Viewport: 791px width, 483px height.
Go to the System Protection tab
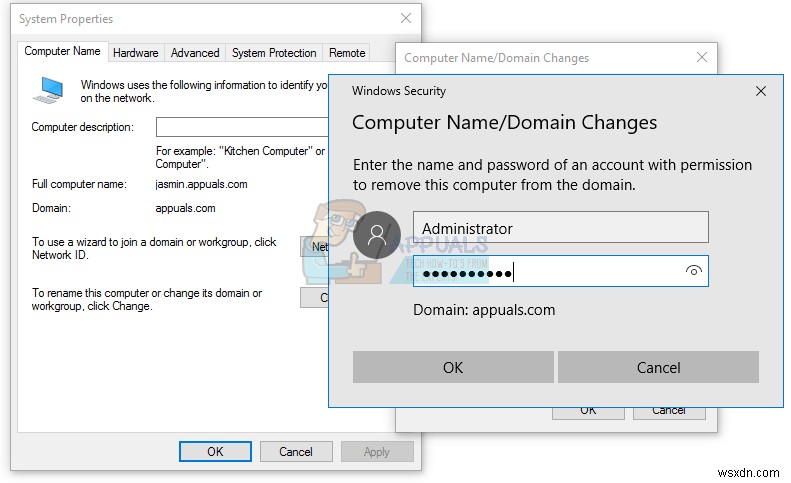[274, 53]
